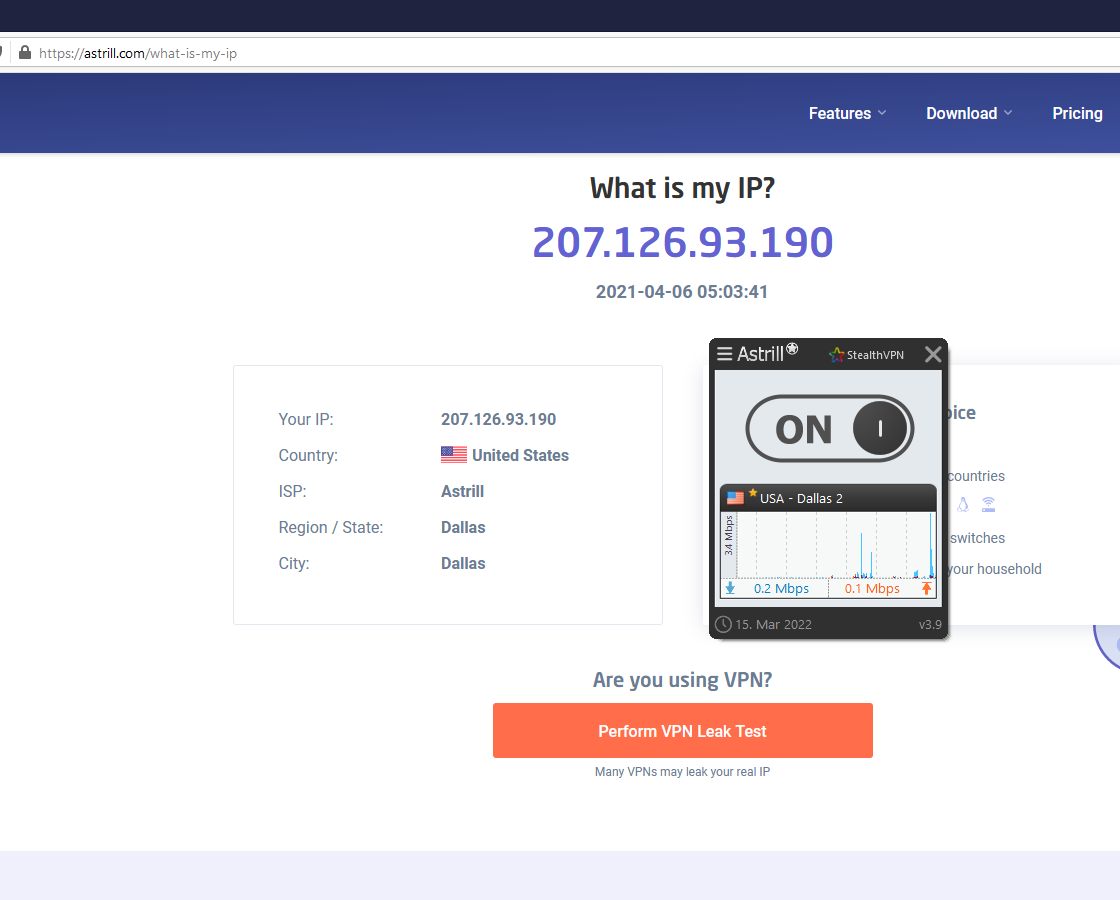Click the router Wi-Fi platform icon
The width and height of the screenshot is (1120, 900).
989,505
